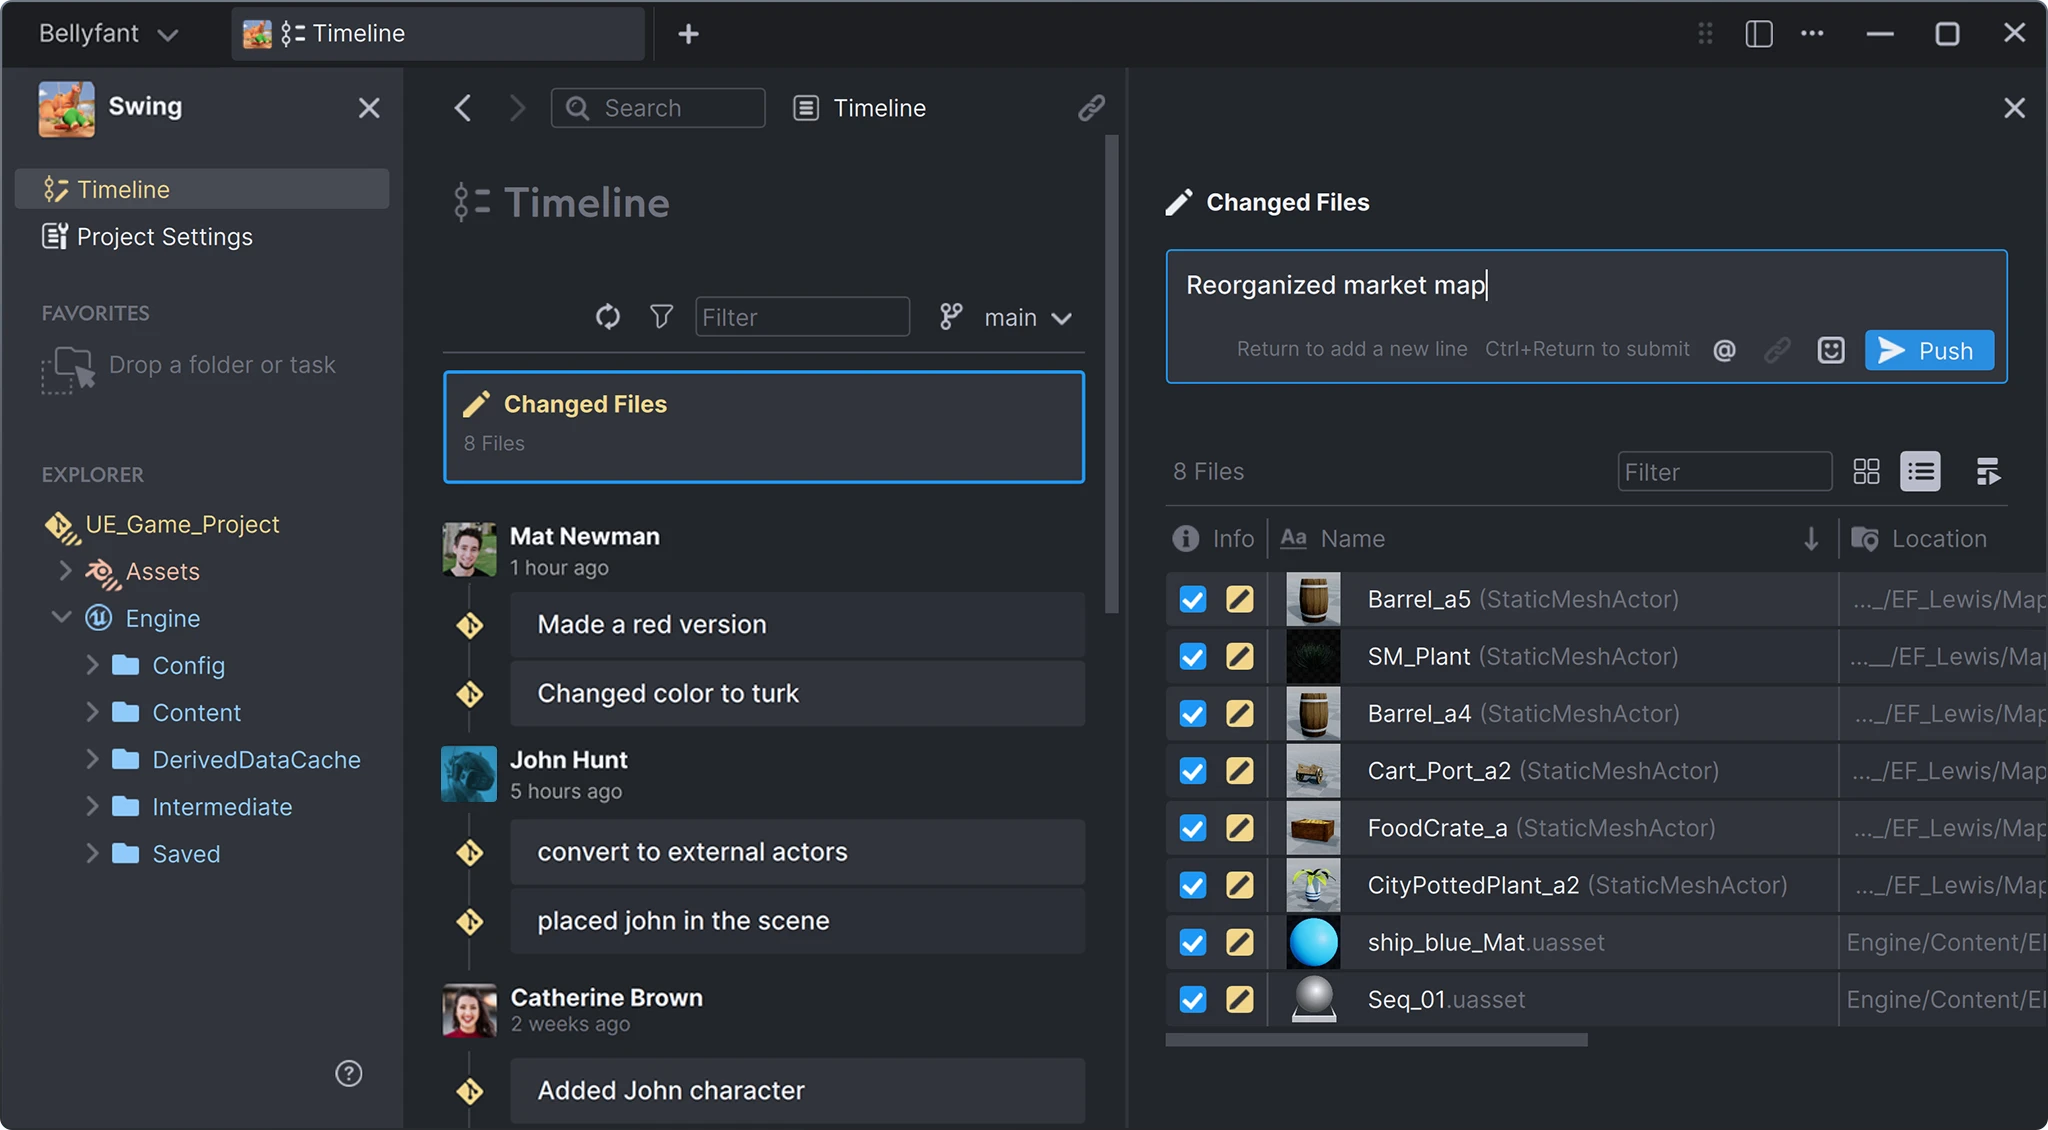Add an emoji to the commit message
Image resolution: width=2048 pixels, height=1130 pixels.
tap(1830, 349)
